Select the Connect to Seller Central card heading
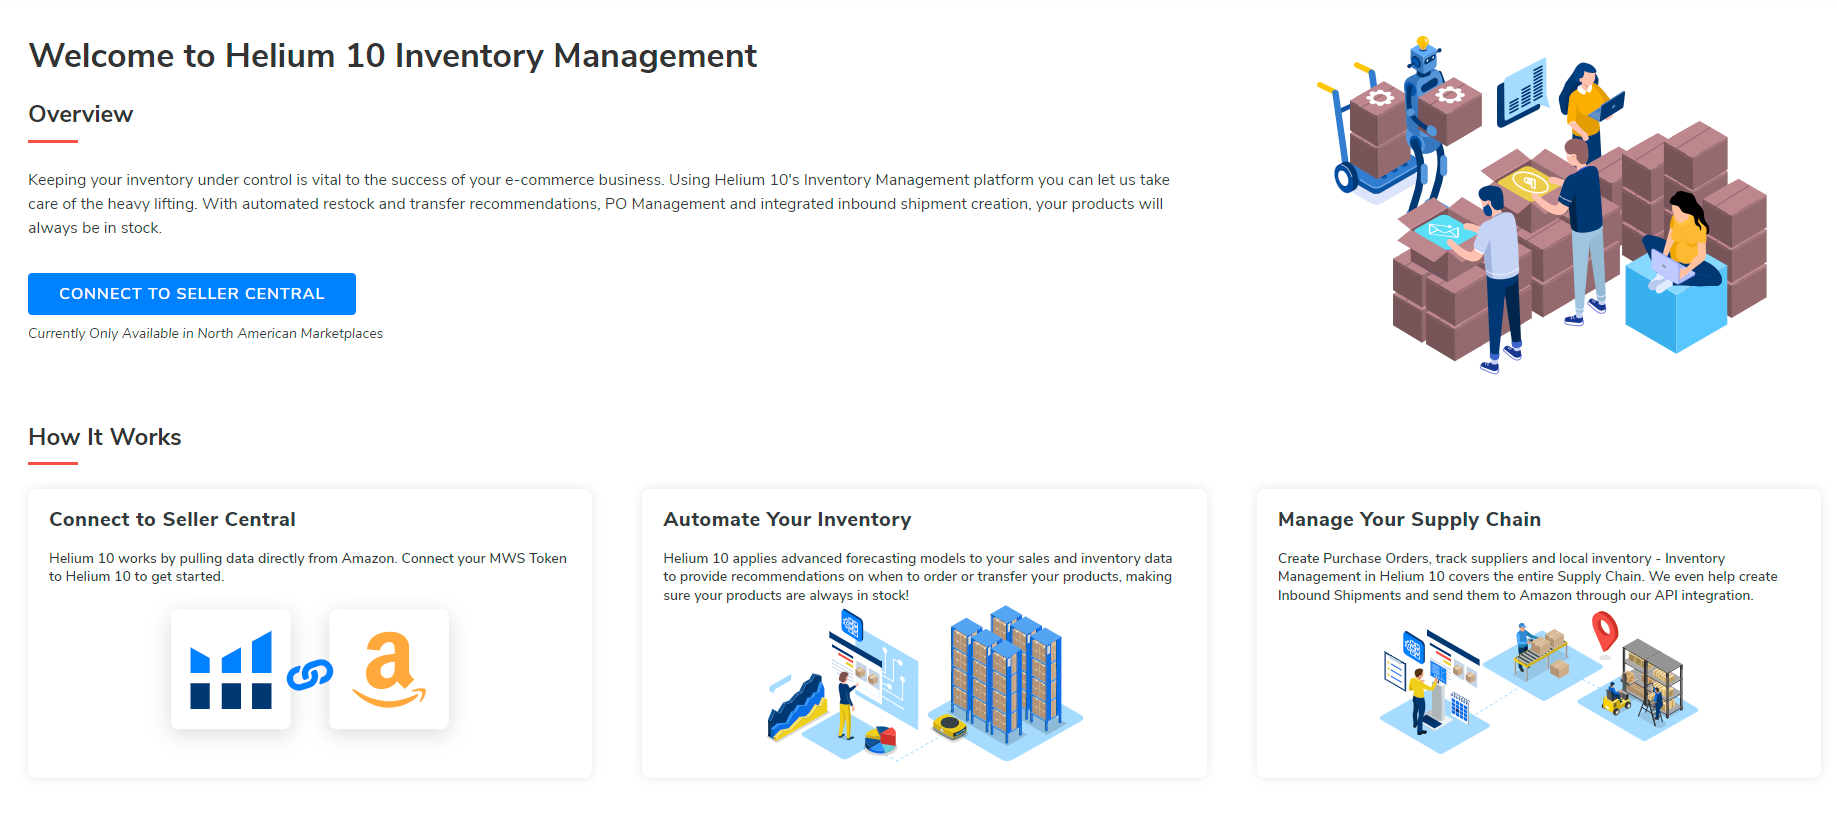Image resolution: width=1837 pixels, height=818 pixels. (x=172, y=519)
